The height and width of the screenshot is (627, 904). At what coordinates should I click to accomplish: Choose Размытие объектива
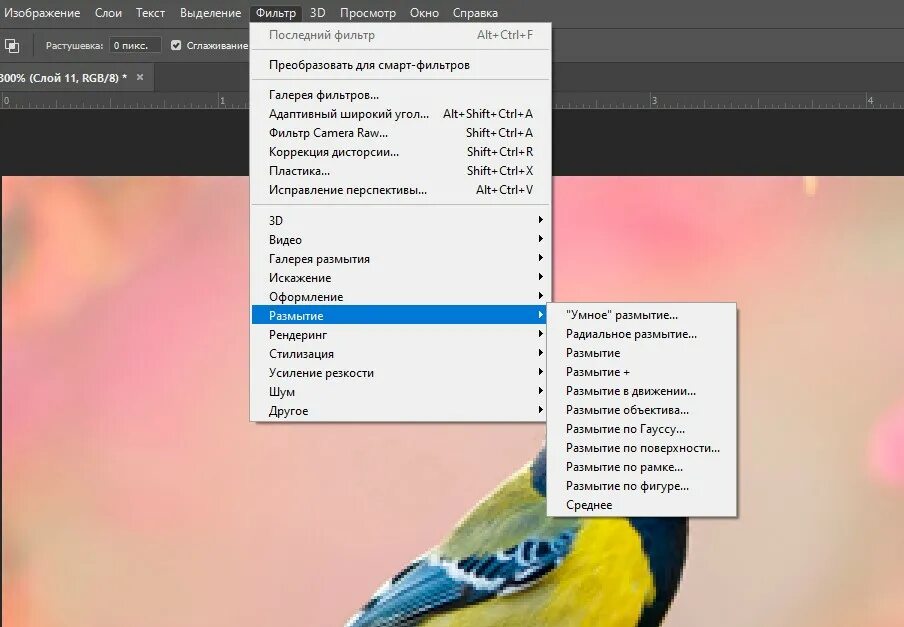642,410
